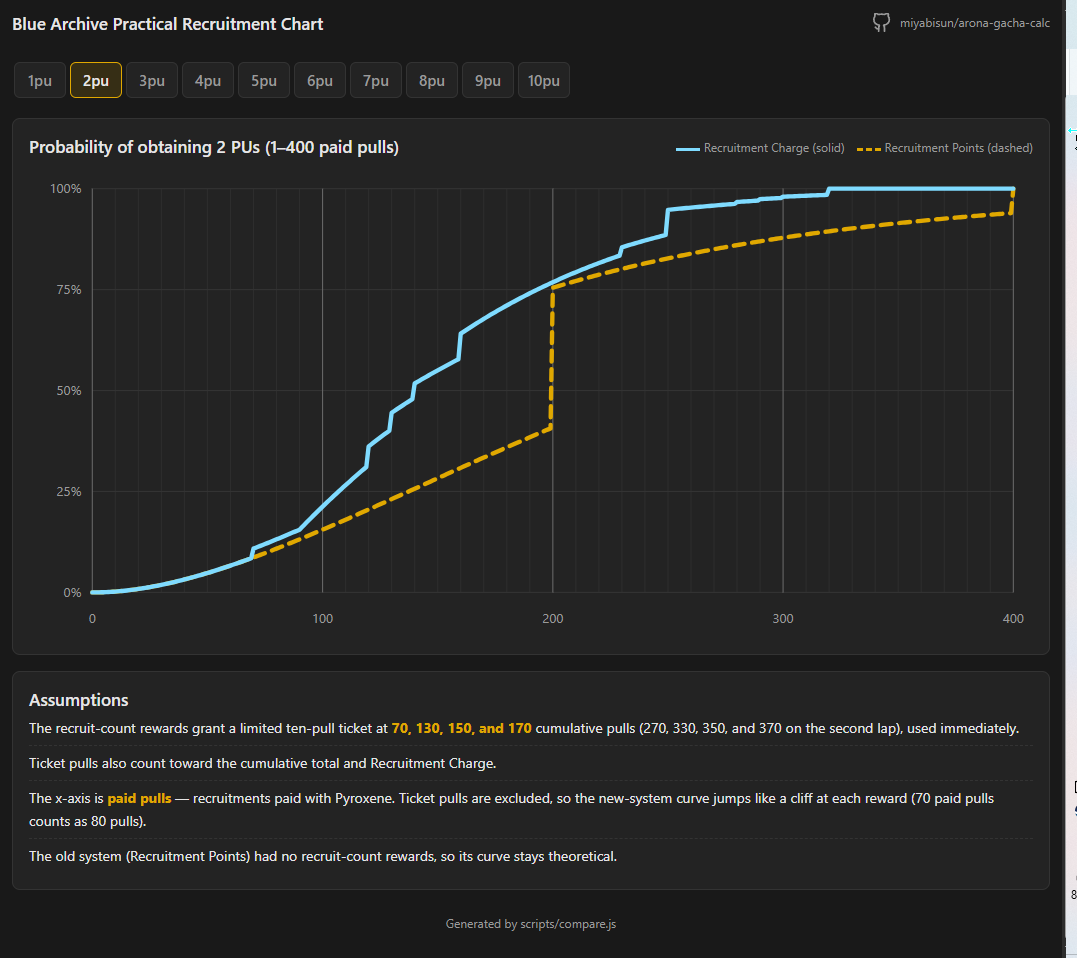This screenshot has width=1077, height=958.
Task: Click the 'old system (Recruitment Points)' assumption line
Action: coord(323,856)
